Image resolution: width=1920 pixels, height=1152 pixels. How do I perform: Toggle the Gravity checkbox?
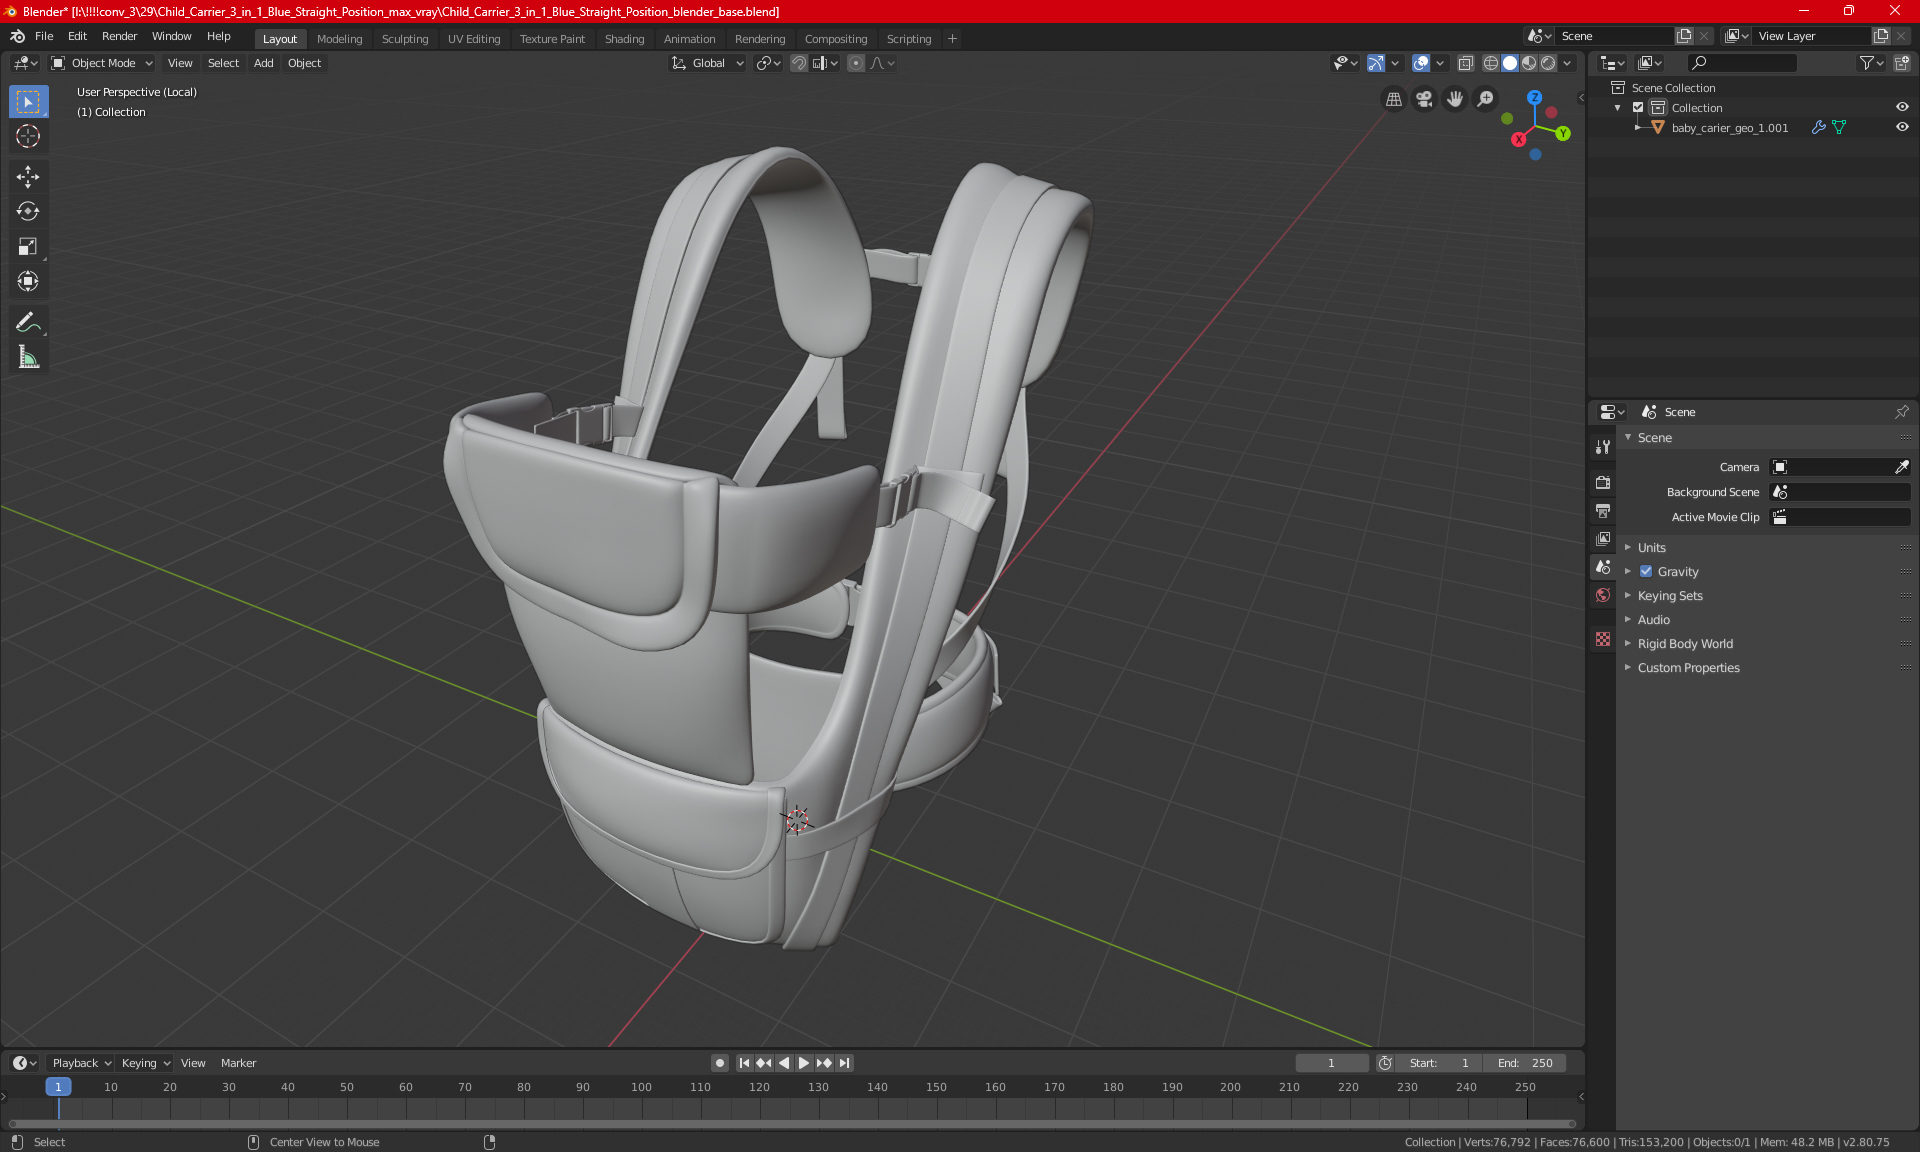coord(1646,572)
